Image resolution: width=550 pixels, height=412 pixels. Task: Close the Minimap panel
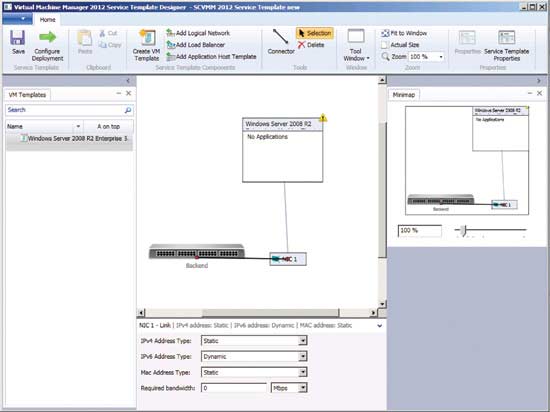539,93
